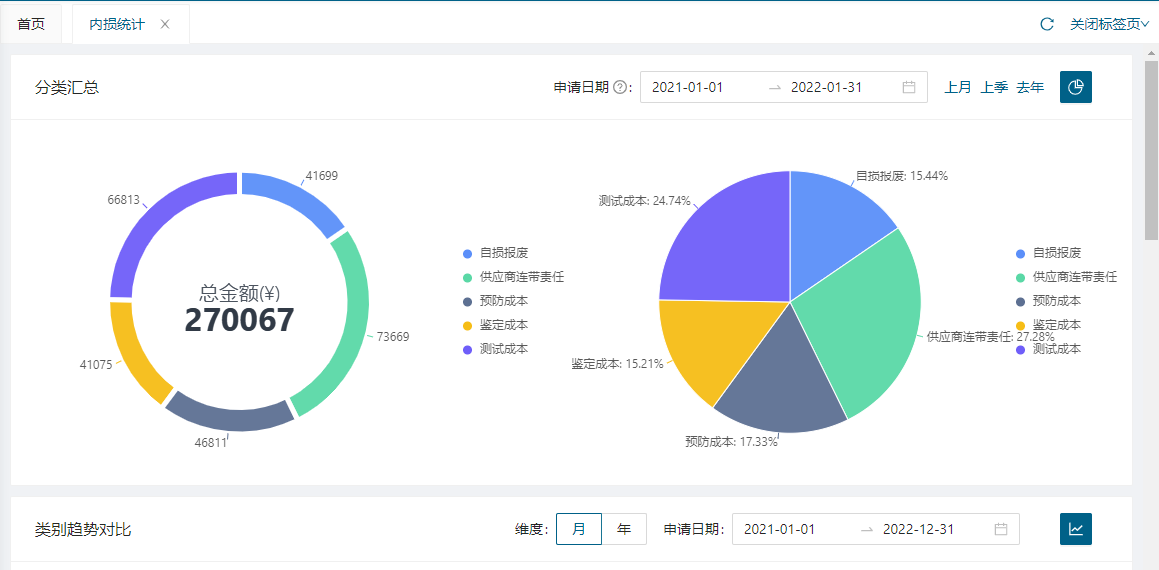Open calendar icon in 分类汇总 date range
The image size is (1159, 570).
(909, 88)
